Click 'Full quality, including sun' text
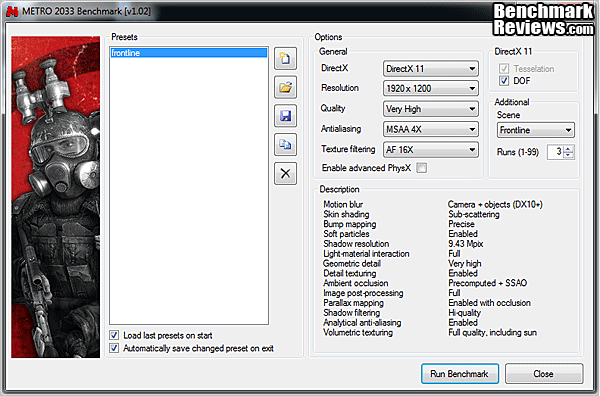This screenshot has width=600, height=396. click(x=492, y=332)
